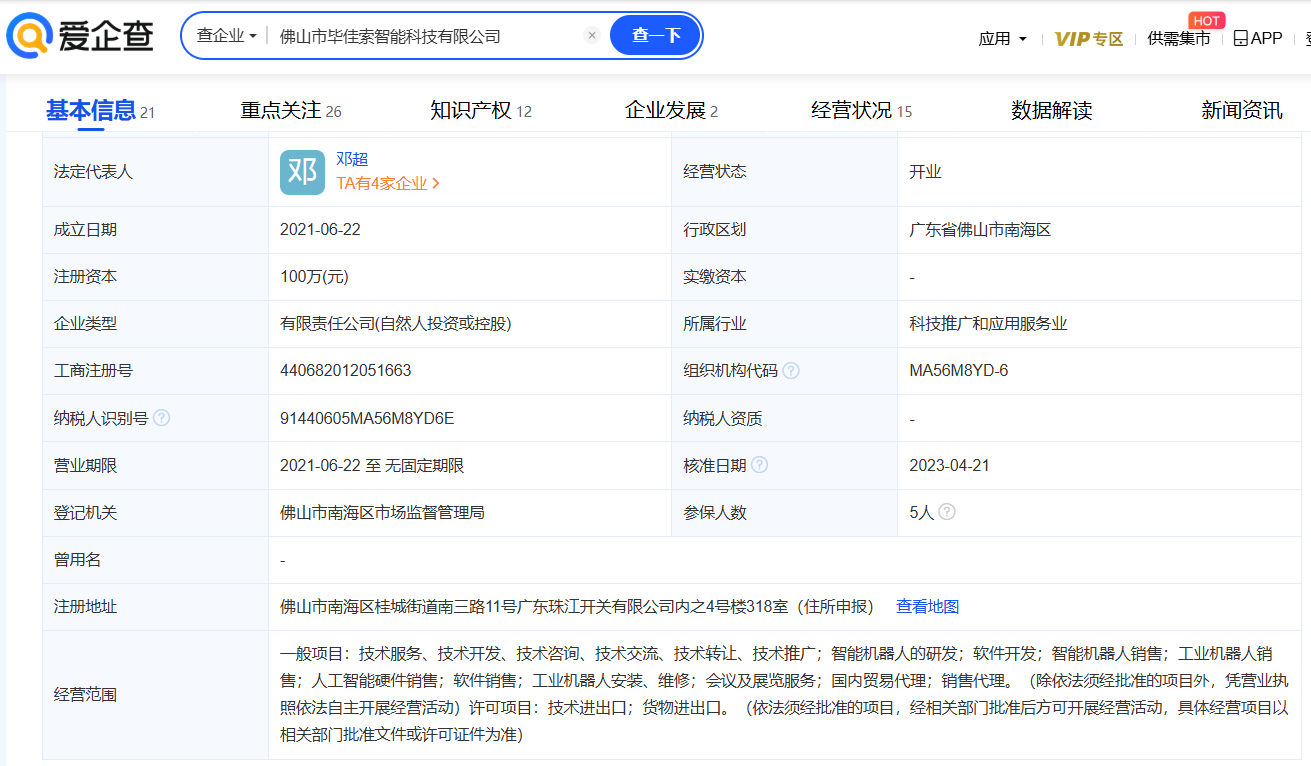The width and height of the screenshot is (1311, 766).
Task: Switch to the 数据解读 tab
Action: click(x=1051, y=110)
